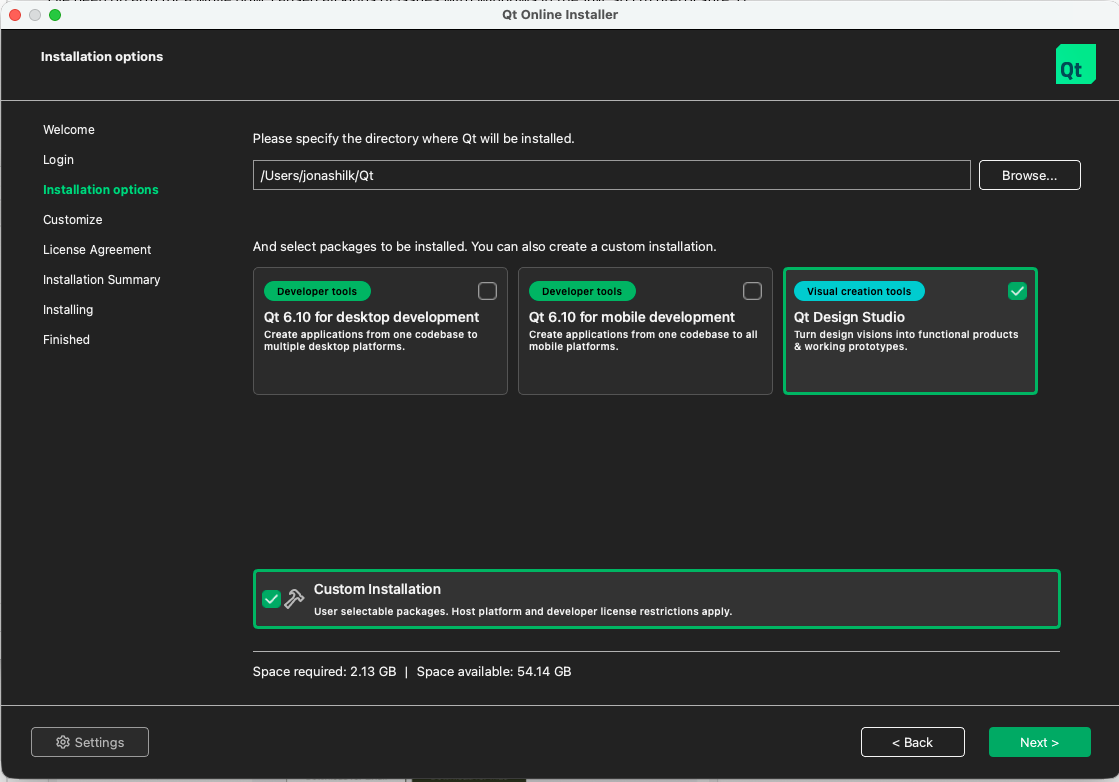Open the Customize step in sidebar
This screenshot has width=1119, height=782.
(x=72, y=220)
